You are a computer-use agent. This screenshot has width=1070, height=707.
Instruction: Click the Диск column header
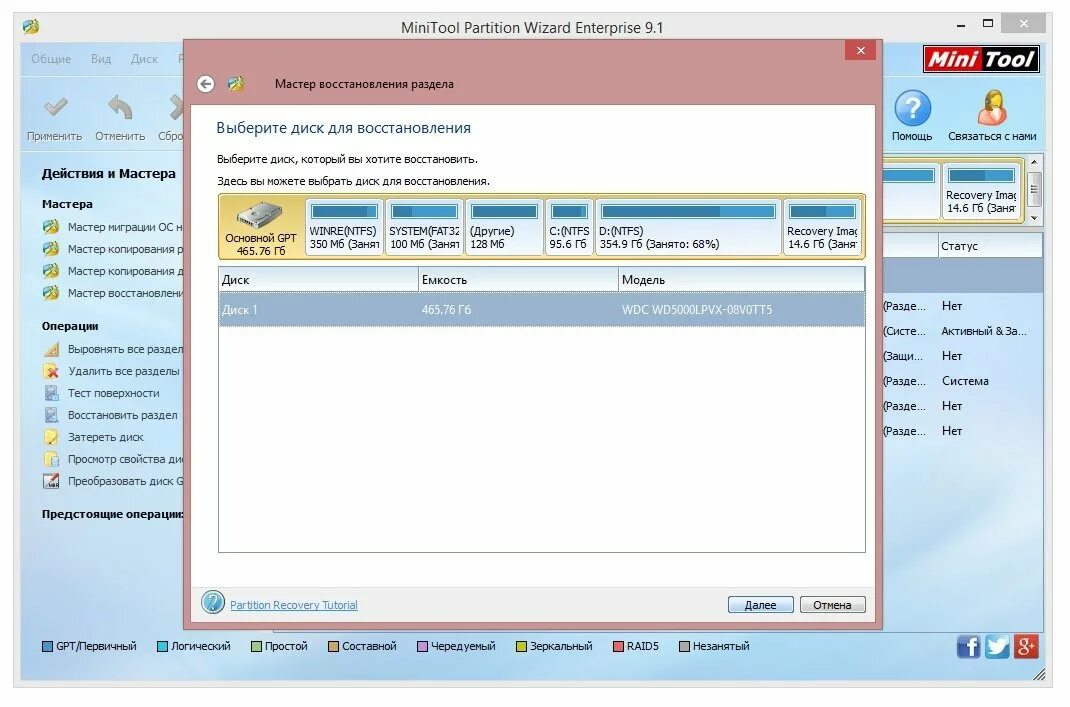click(319, 280)
